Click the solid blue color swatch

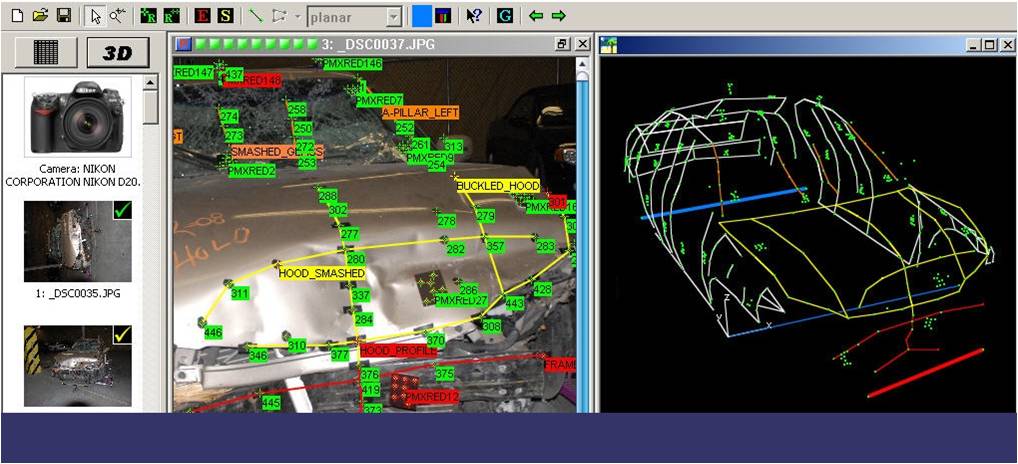pyautogui.click(x=422, y=16)
